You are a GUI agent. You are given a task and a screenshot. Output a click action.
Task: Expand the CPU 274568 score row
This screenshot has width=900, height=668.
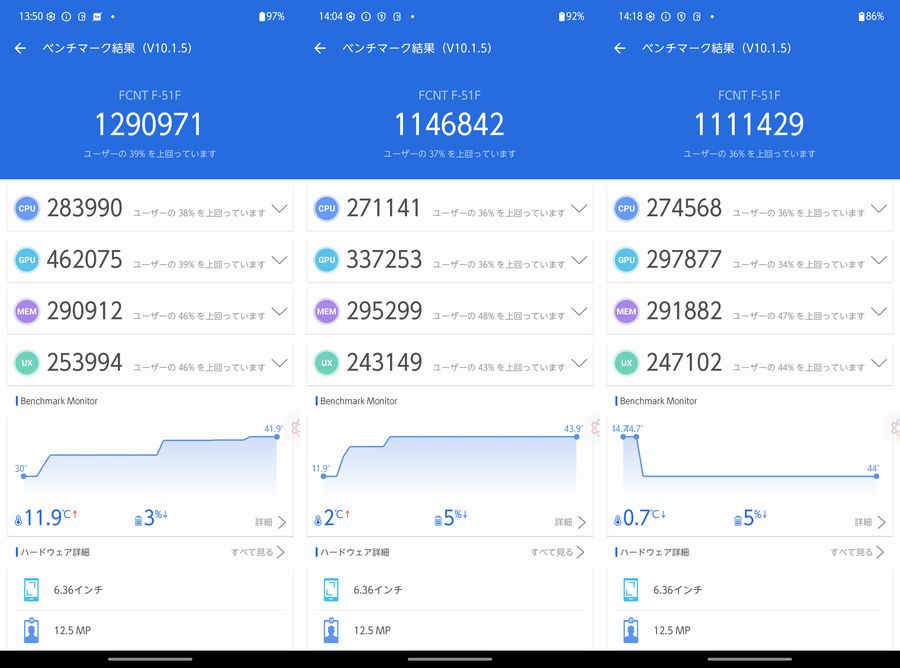pyautogui.click(x=879, y=208)
